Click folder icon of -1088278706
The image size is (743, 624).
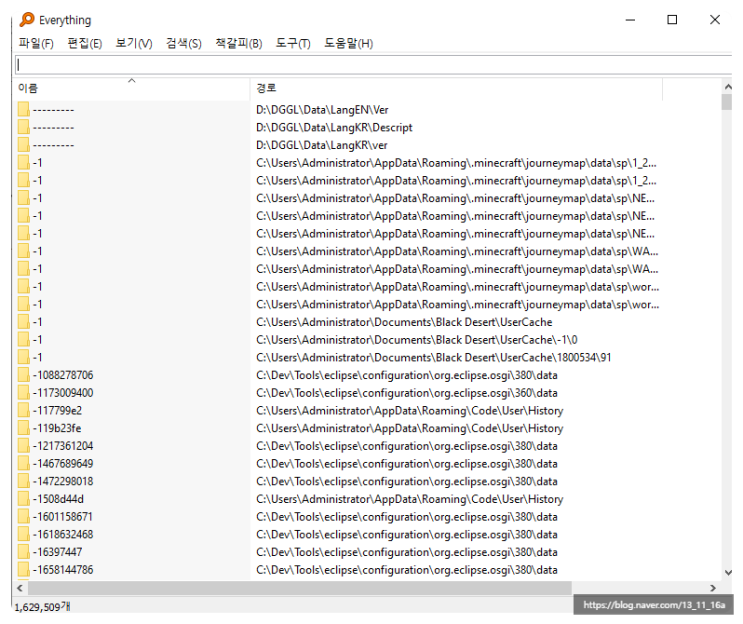pyautogui.click(x=24, y=375)
